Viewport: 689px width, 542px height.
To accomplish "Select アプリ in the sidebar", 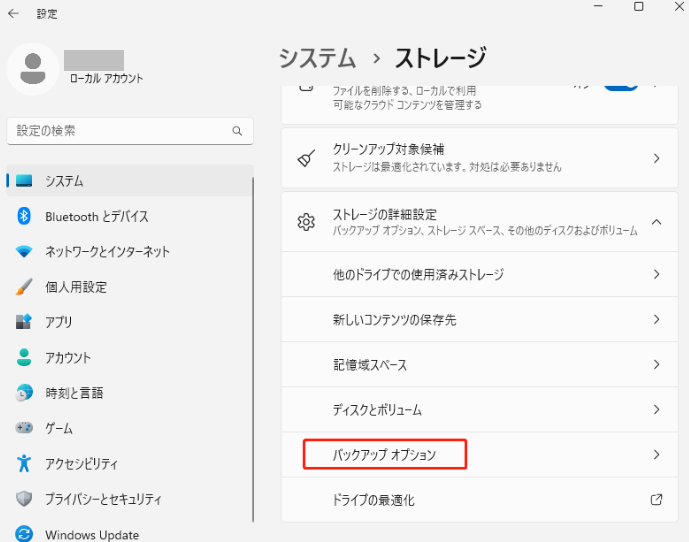I will pyautogui.click(x=58, y=322).
